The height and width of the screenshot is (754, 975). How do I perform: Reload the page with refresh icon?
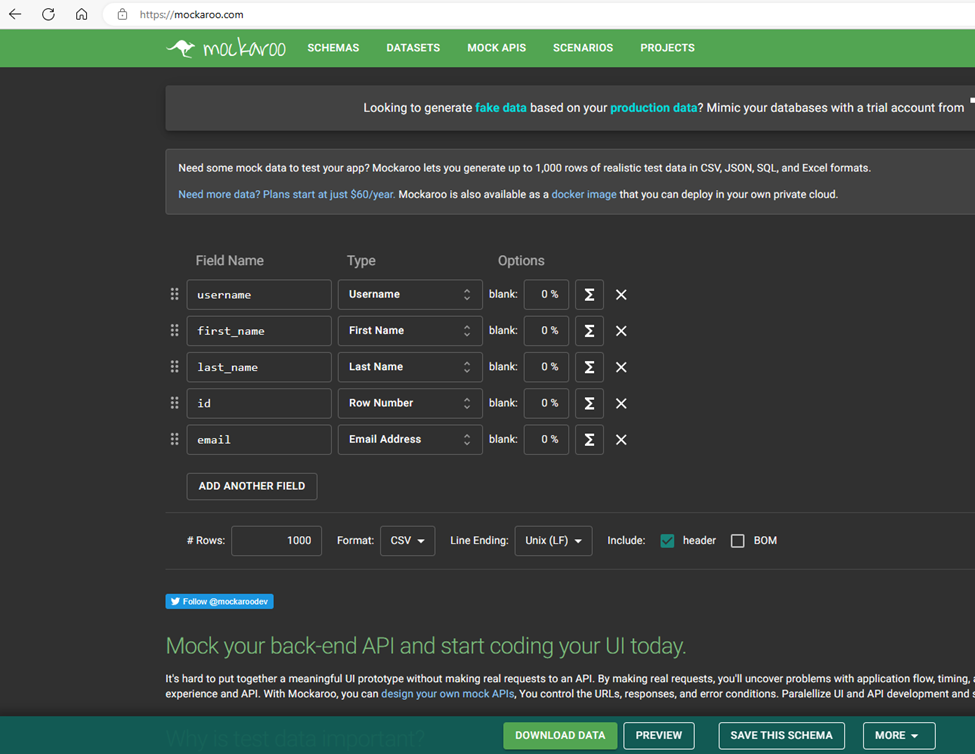coord(49,14)
